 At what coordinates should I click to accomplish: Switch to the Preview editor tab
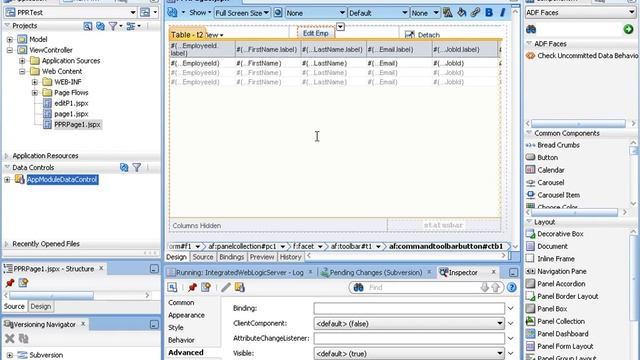[x=262, y=257]
